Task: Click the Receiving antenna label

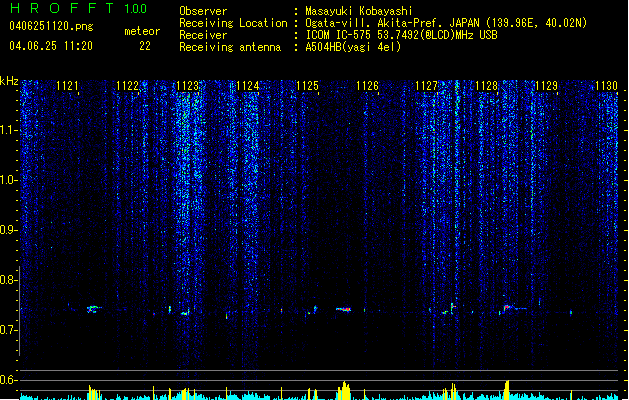Action: coord(230,47)
